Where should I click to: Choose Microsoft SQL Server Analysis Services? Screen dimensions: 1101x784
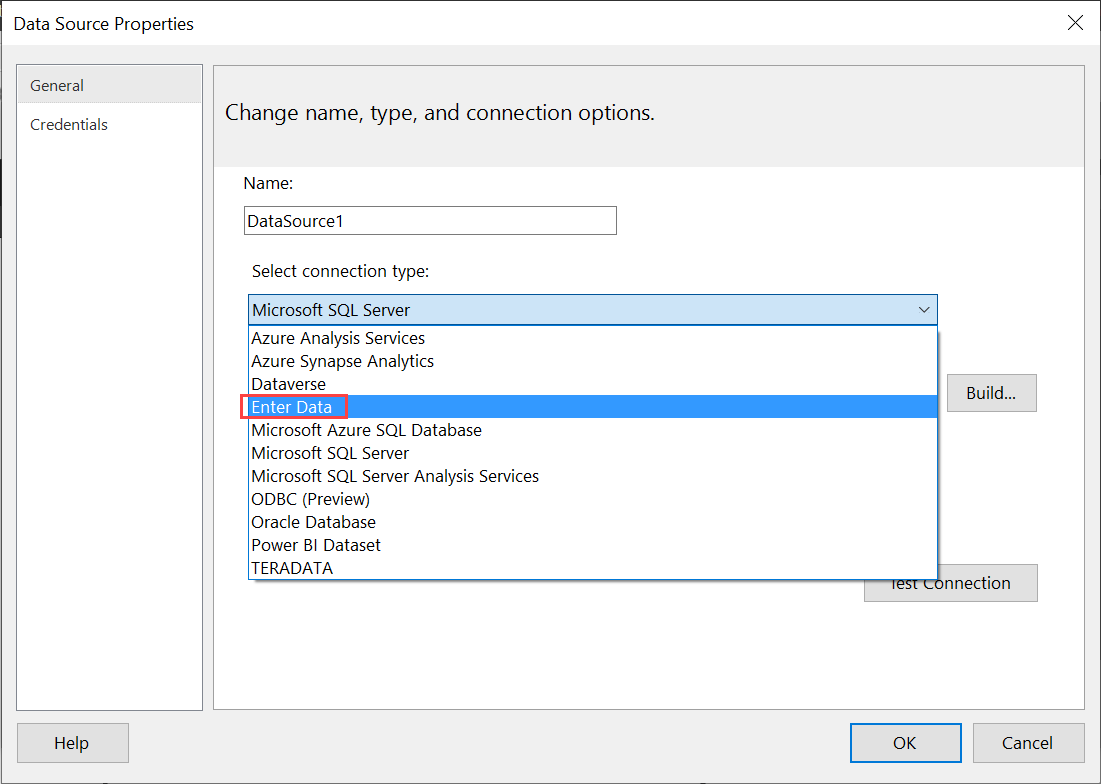593,476
